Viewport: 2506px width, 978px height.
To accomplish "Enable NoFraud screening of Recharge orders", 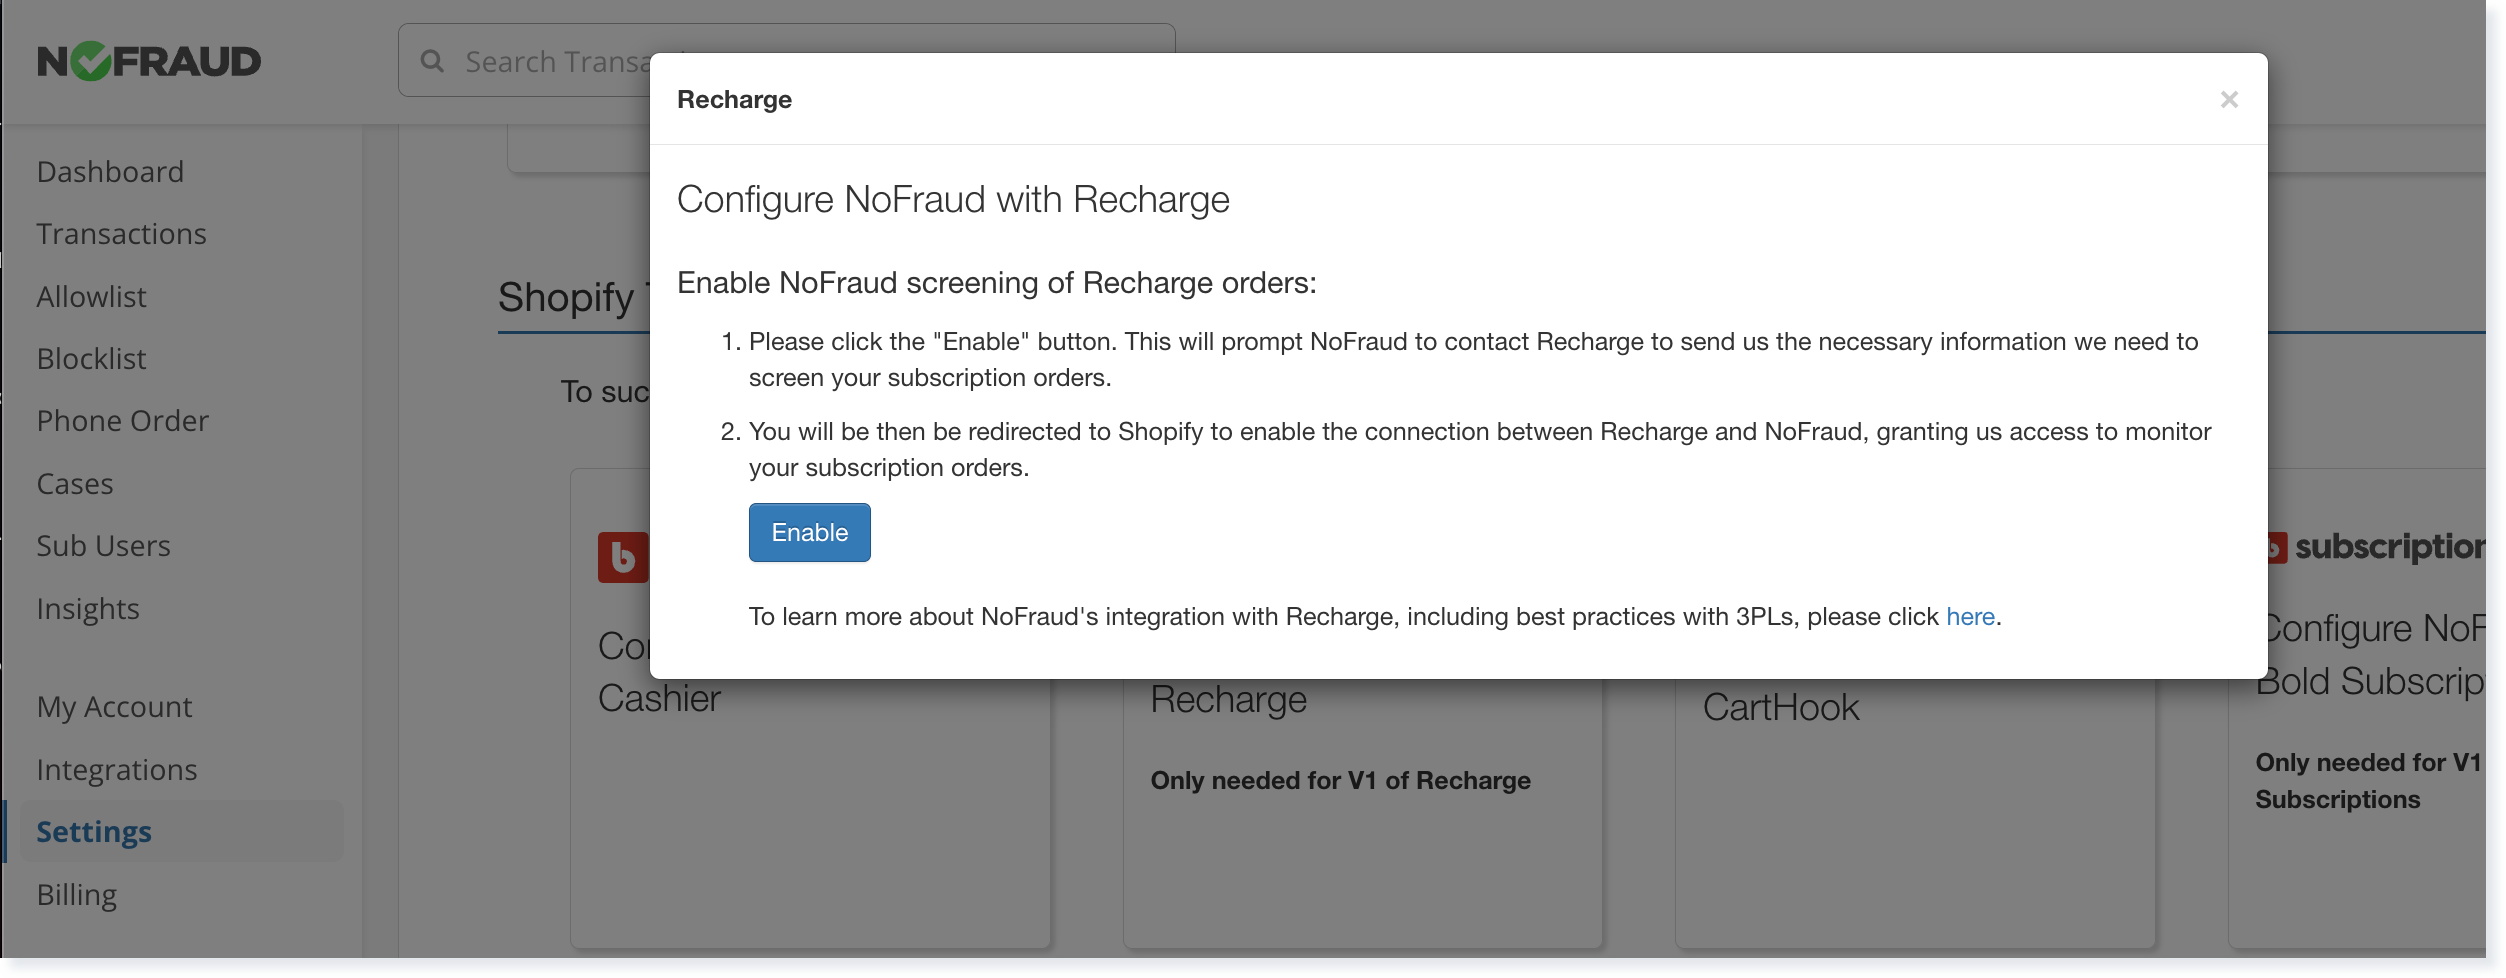I will pos(809,532).
